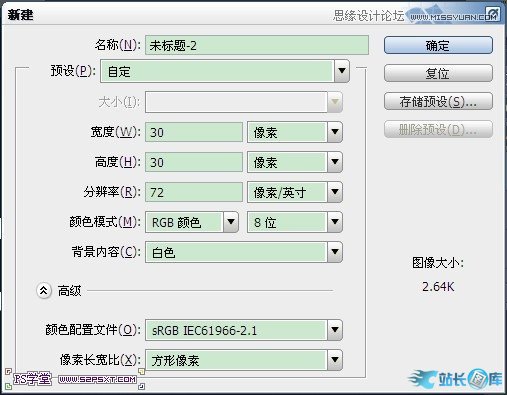Image resolution: width=507 pixels, height=395 pixels.
Task: Click the 颜色配置文件(O): label
Action: pyautogui.click(x=93, y=330)
